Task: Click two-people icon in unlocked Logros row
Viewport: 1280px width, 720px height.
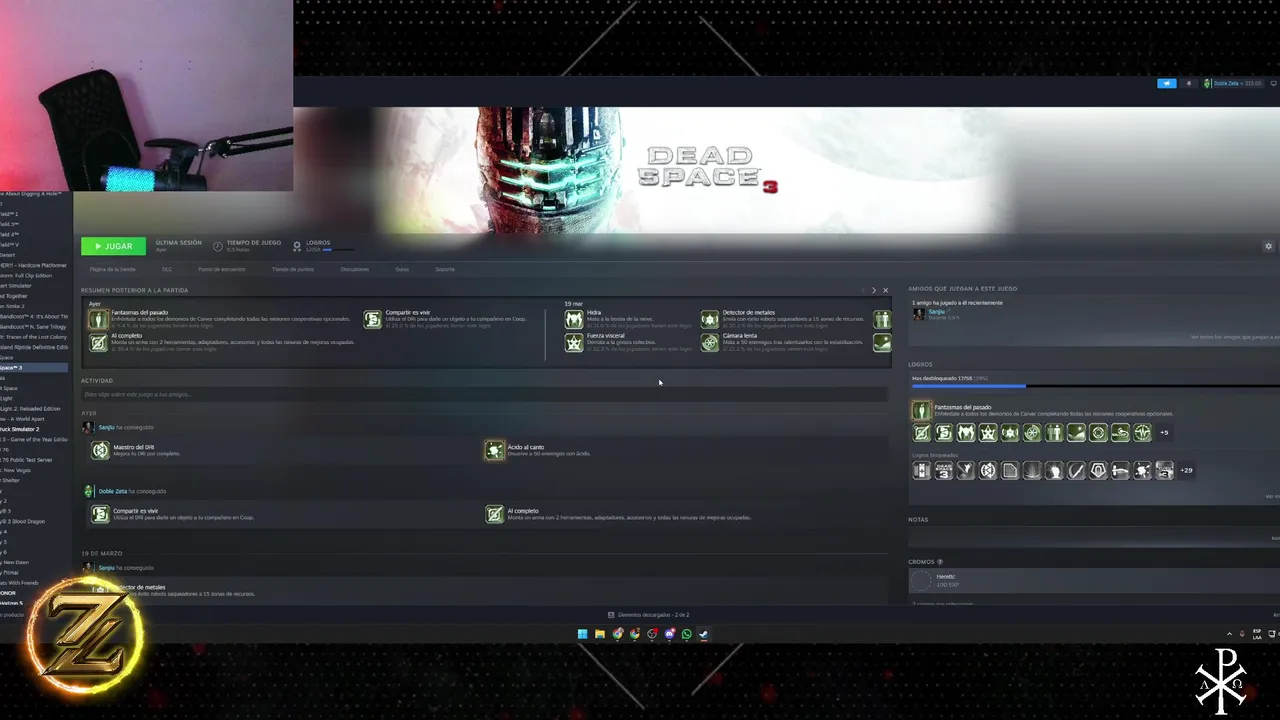Action: [x=1054, y=433]
